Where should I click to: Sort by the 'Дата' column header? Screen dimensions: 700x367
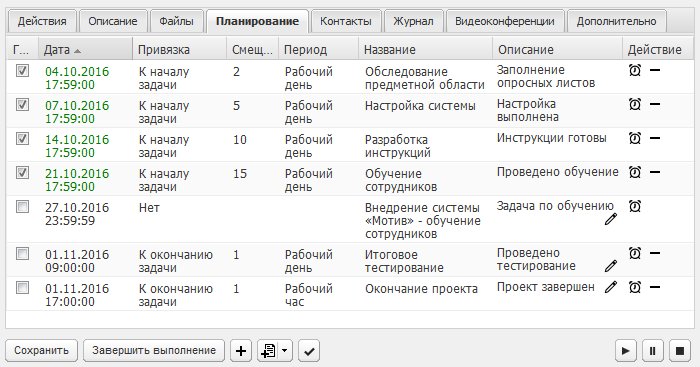click(57, 50)
